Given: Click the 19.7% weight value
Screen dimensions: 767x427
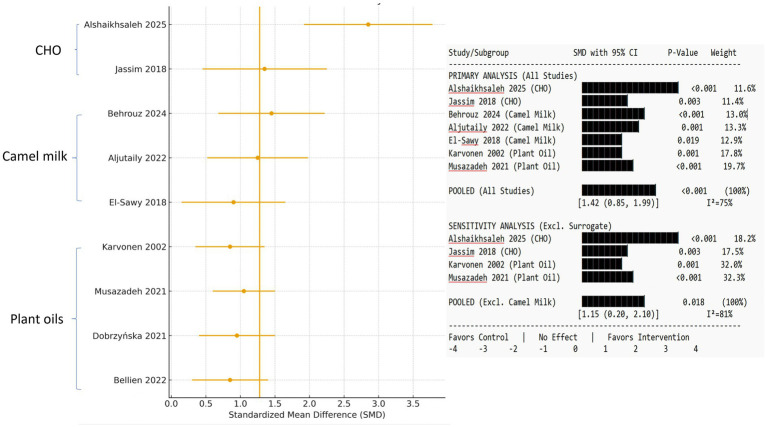Looking at the screenshot, I should 734,166.
